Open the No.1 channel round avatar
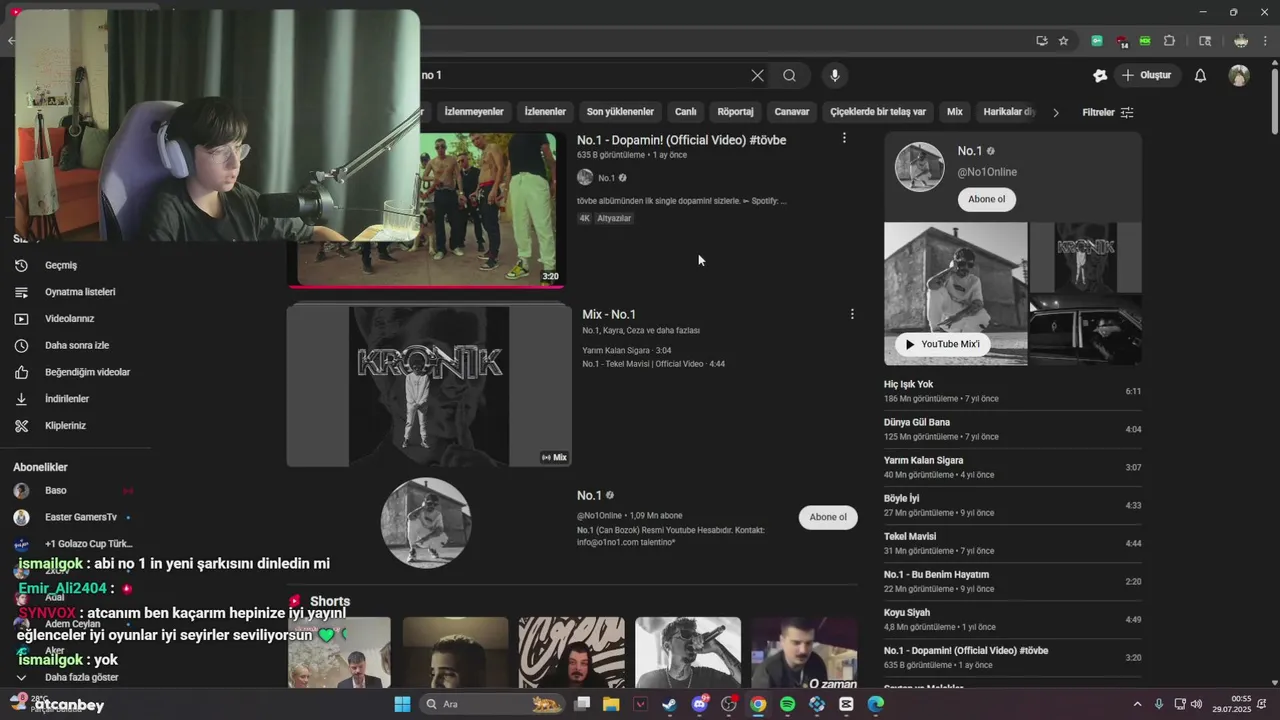Screen dimensions: 1280x720 (x=426, y=523)
